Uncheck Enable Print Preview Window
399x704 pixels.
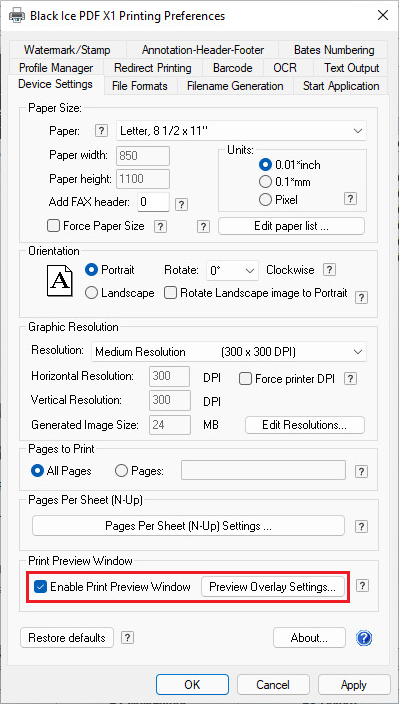(41, 586)
